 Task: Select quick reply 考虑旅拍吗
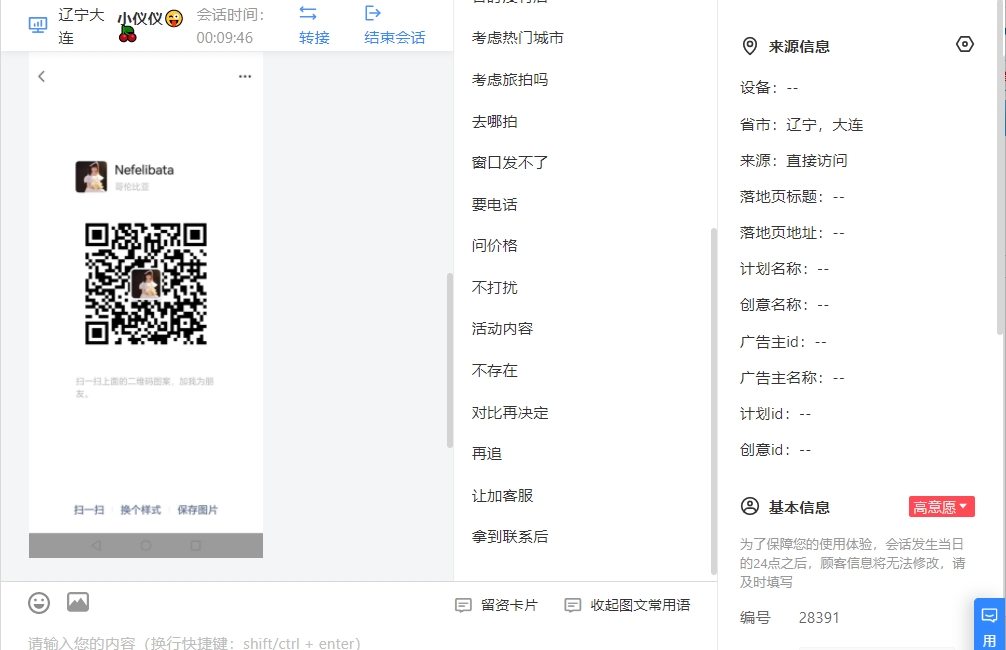coord(509,80)
